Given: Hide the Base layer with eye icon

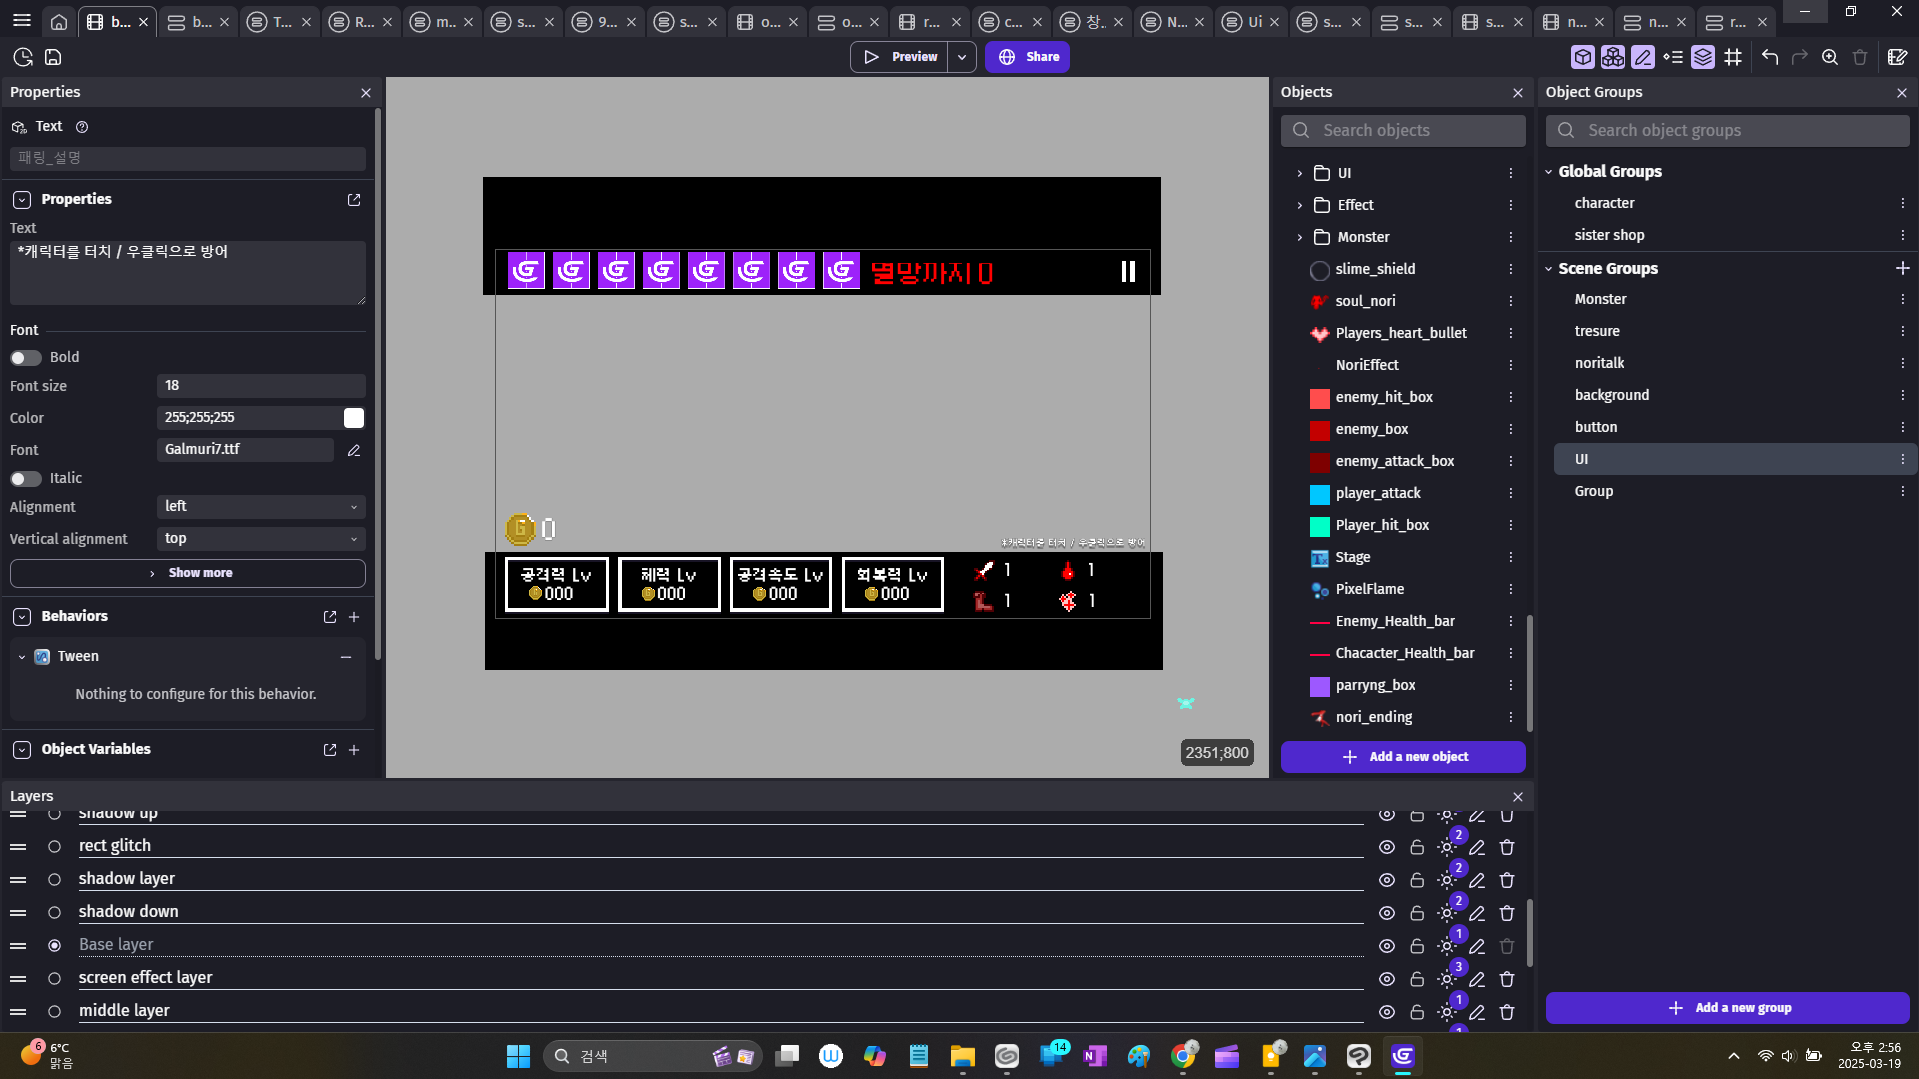Looking at the screenshot, I should click(x=1387, y=946).
